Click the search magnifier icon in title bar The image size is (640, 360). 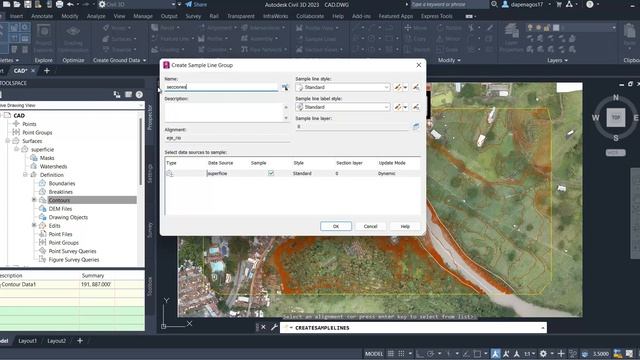pos(494,4)
